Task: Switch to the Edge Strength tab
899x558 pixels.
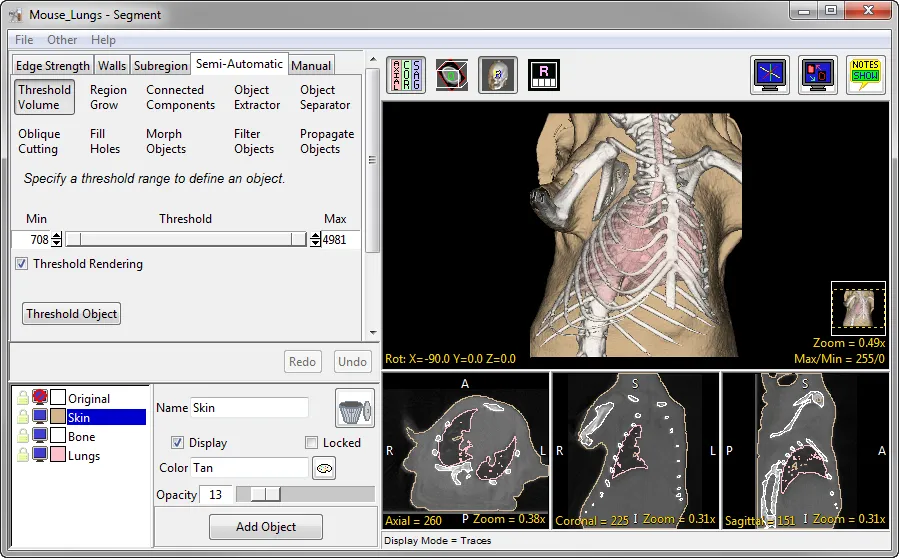Action: tap(52, 66)
